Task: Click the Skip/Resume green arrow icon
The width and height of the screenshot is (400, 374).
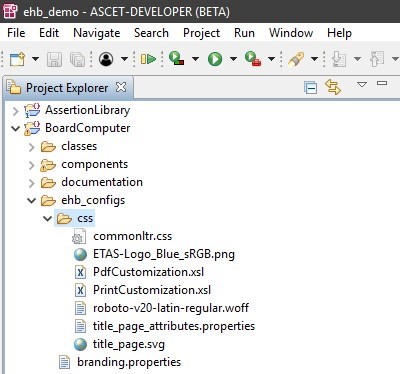Action: point(148,59)
